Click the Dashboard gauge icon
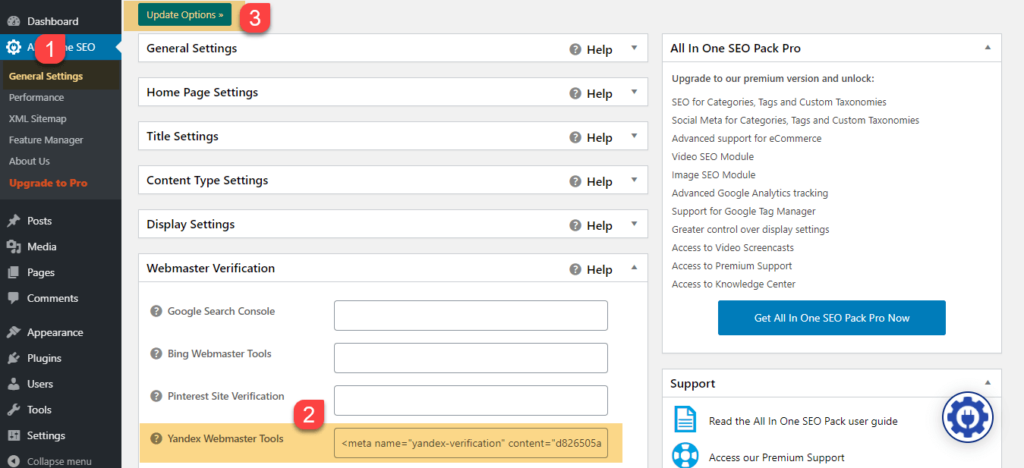Screen dimensions: 1024x468 pyautogui.click(x=14, y=22)
